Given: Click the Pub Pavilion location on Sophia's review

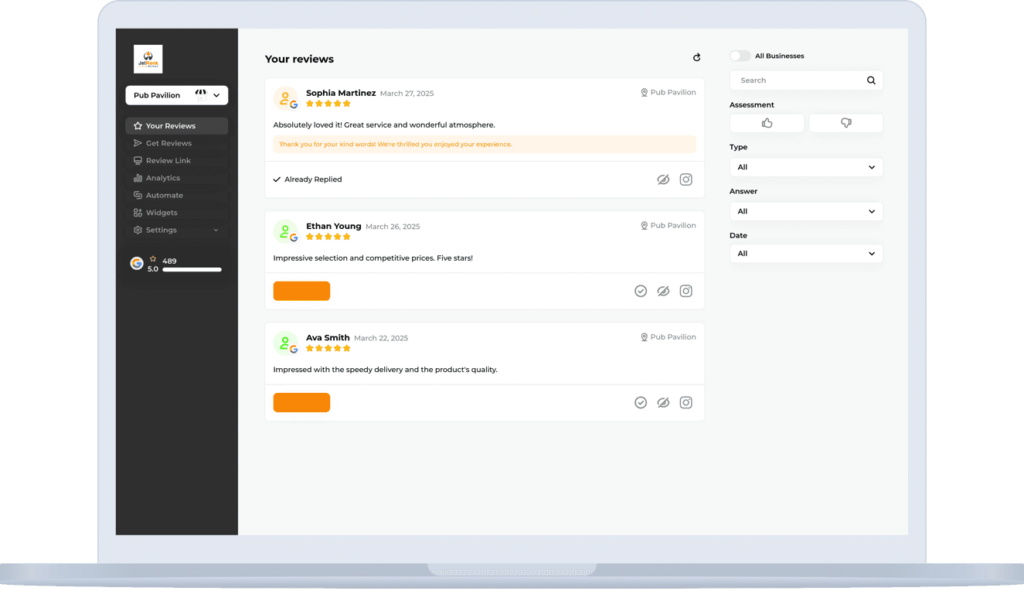Looking at the screenshot, I should pos(668,93).
